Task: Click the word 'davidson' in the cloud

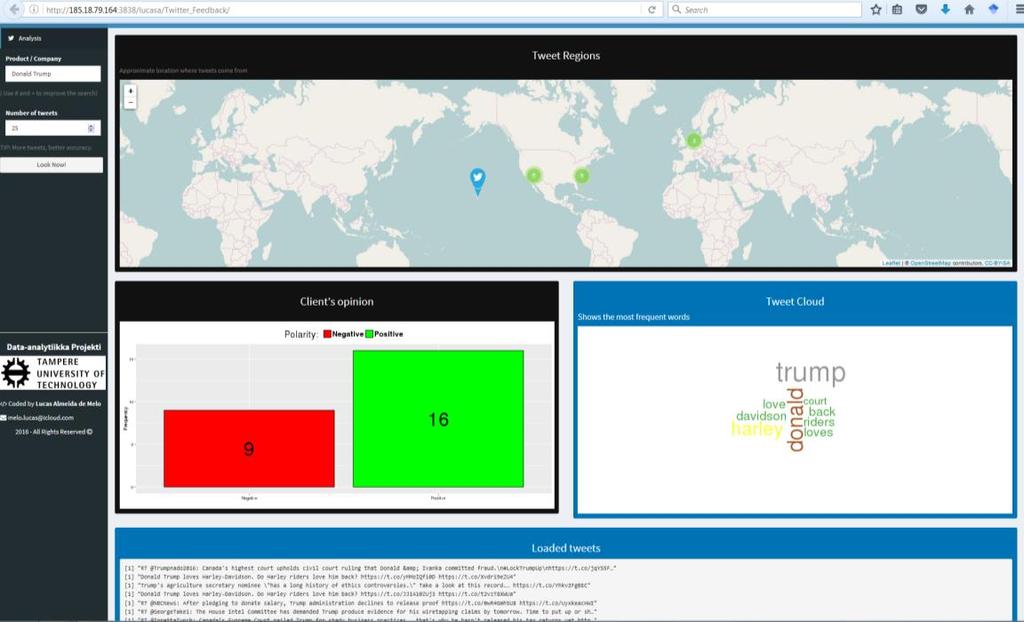Action: pyautogui.click(x=761, y=416)
